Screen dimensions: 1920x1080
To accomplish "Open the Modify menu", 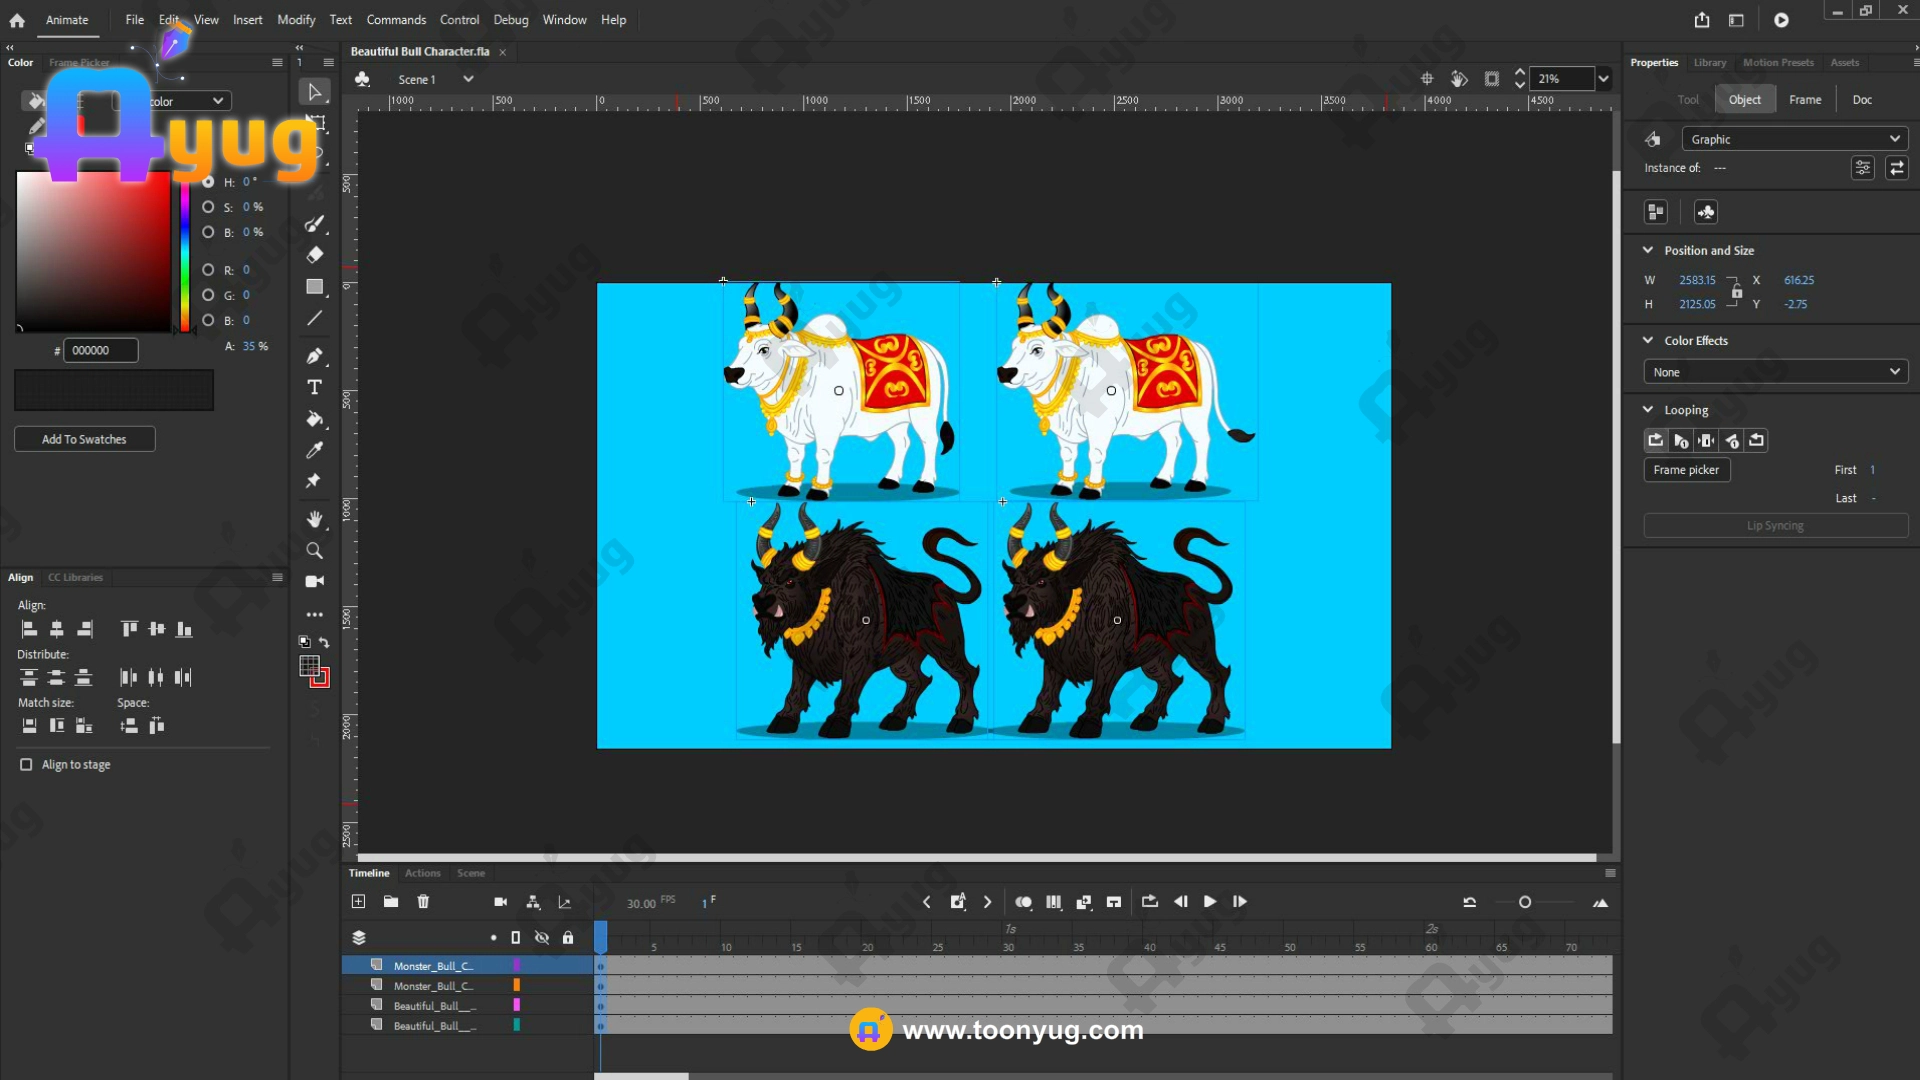I will click(296, 20).
